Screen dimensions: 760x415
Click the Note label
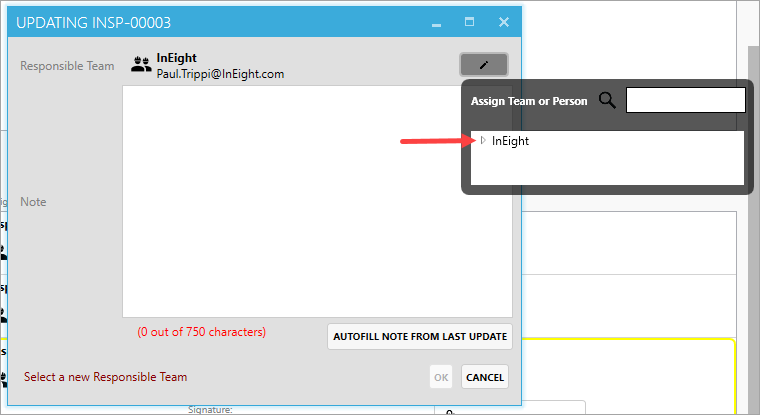[33, 202]
